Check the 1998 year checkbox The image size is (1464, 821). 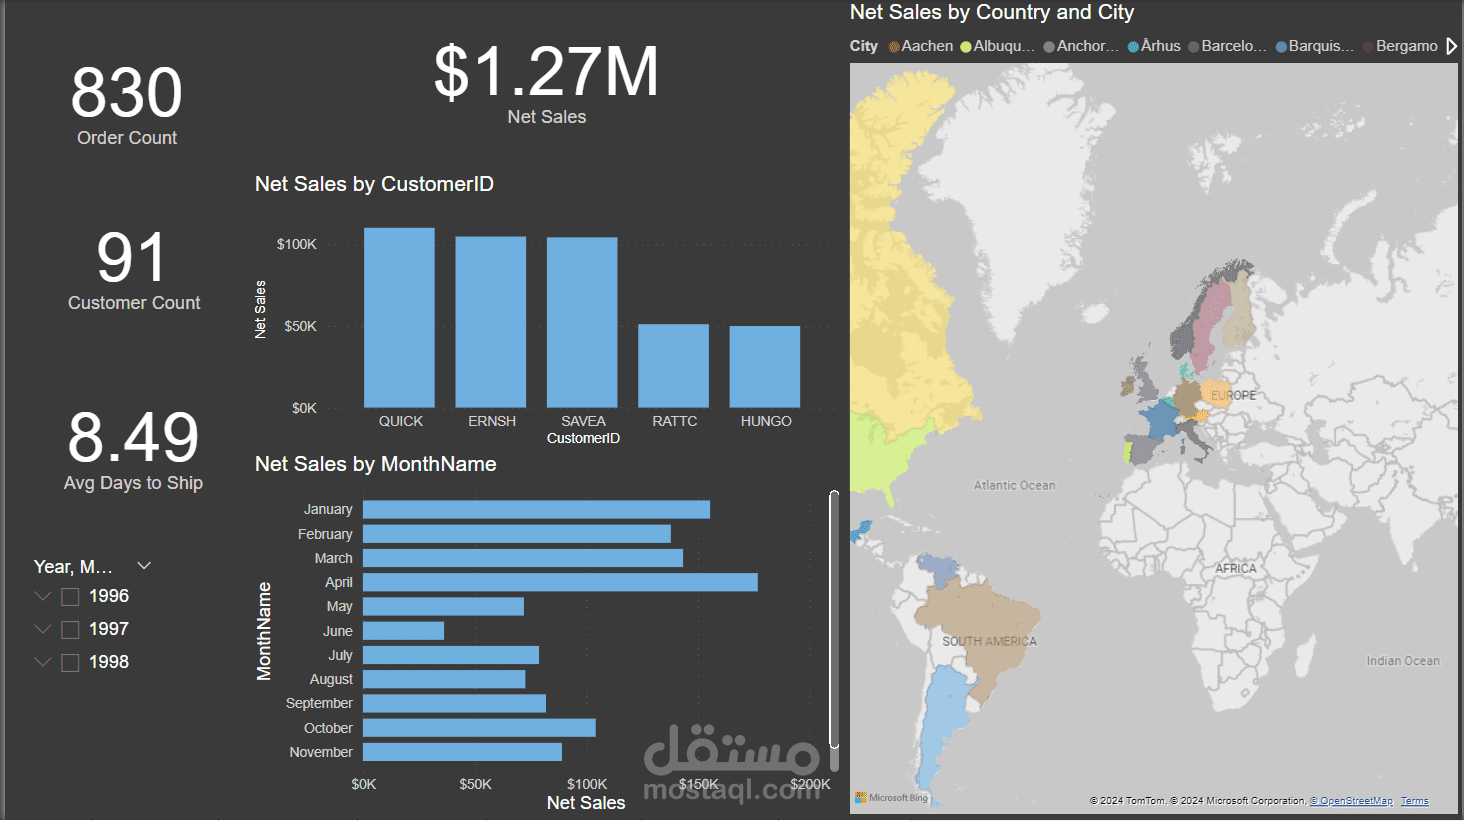coord(70,663)
